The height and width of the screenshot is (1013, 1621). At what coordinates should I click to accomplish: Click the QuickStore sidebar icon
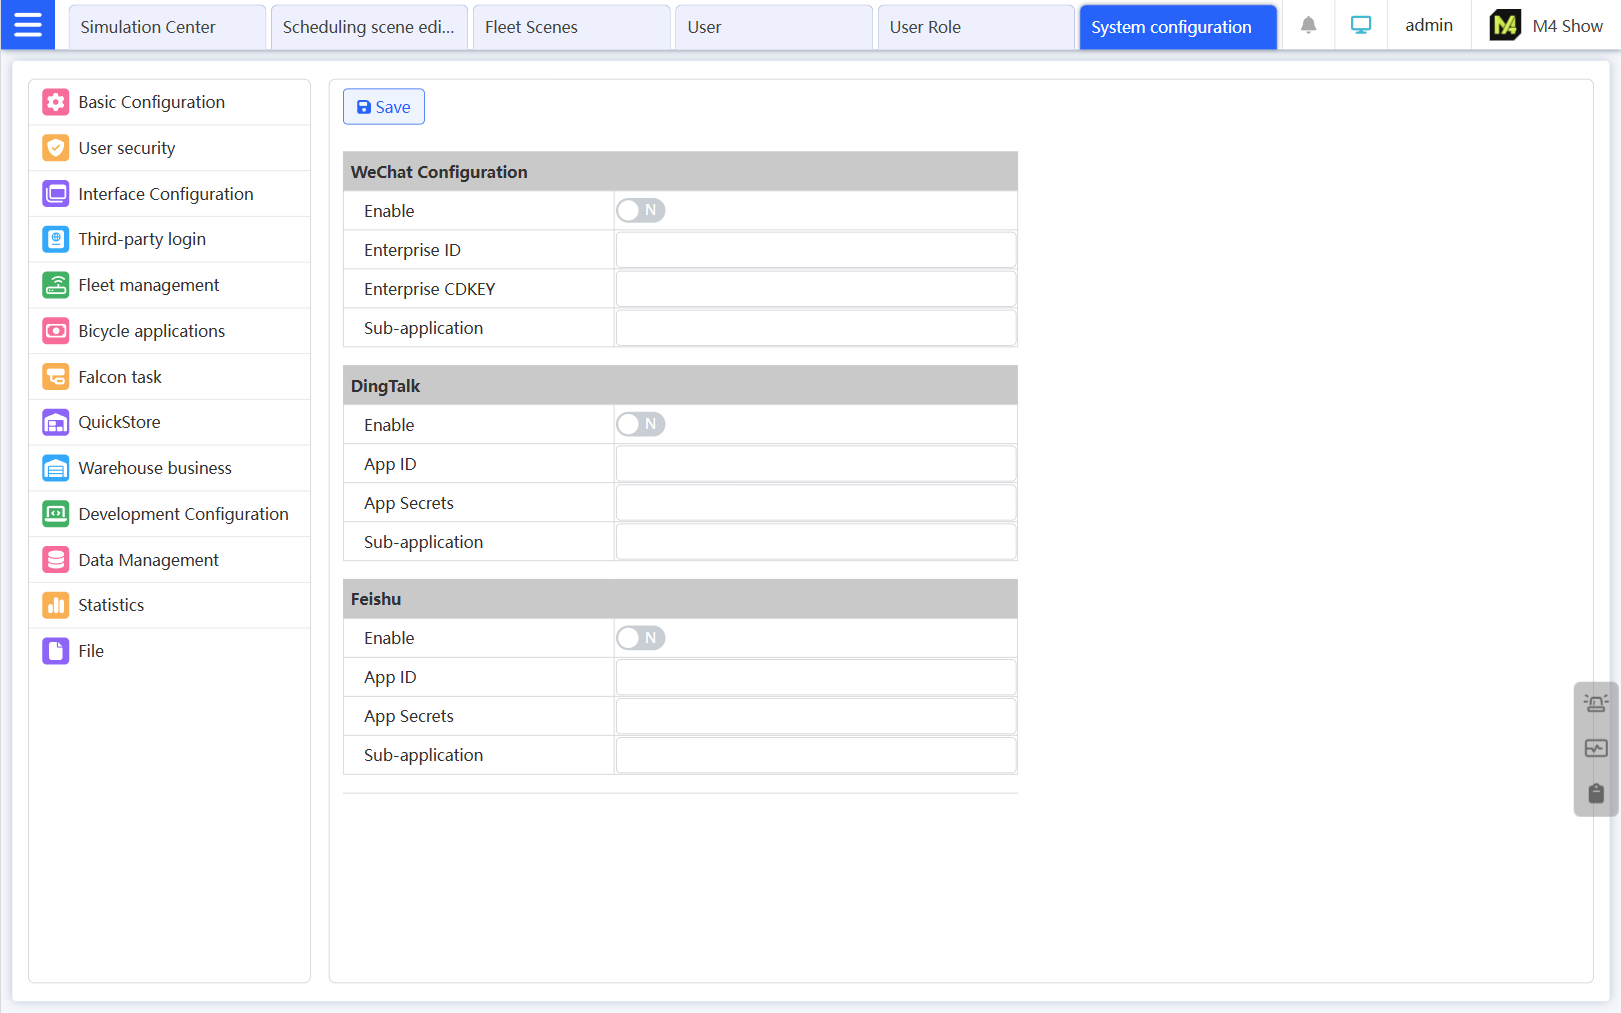(56, 422)
